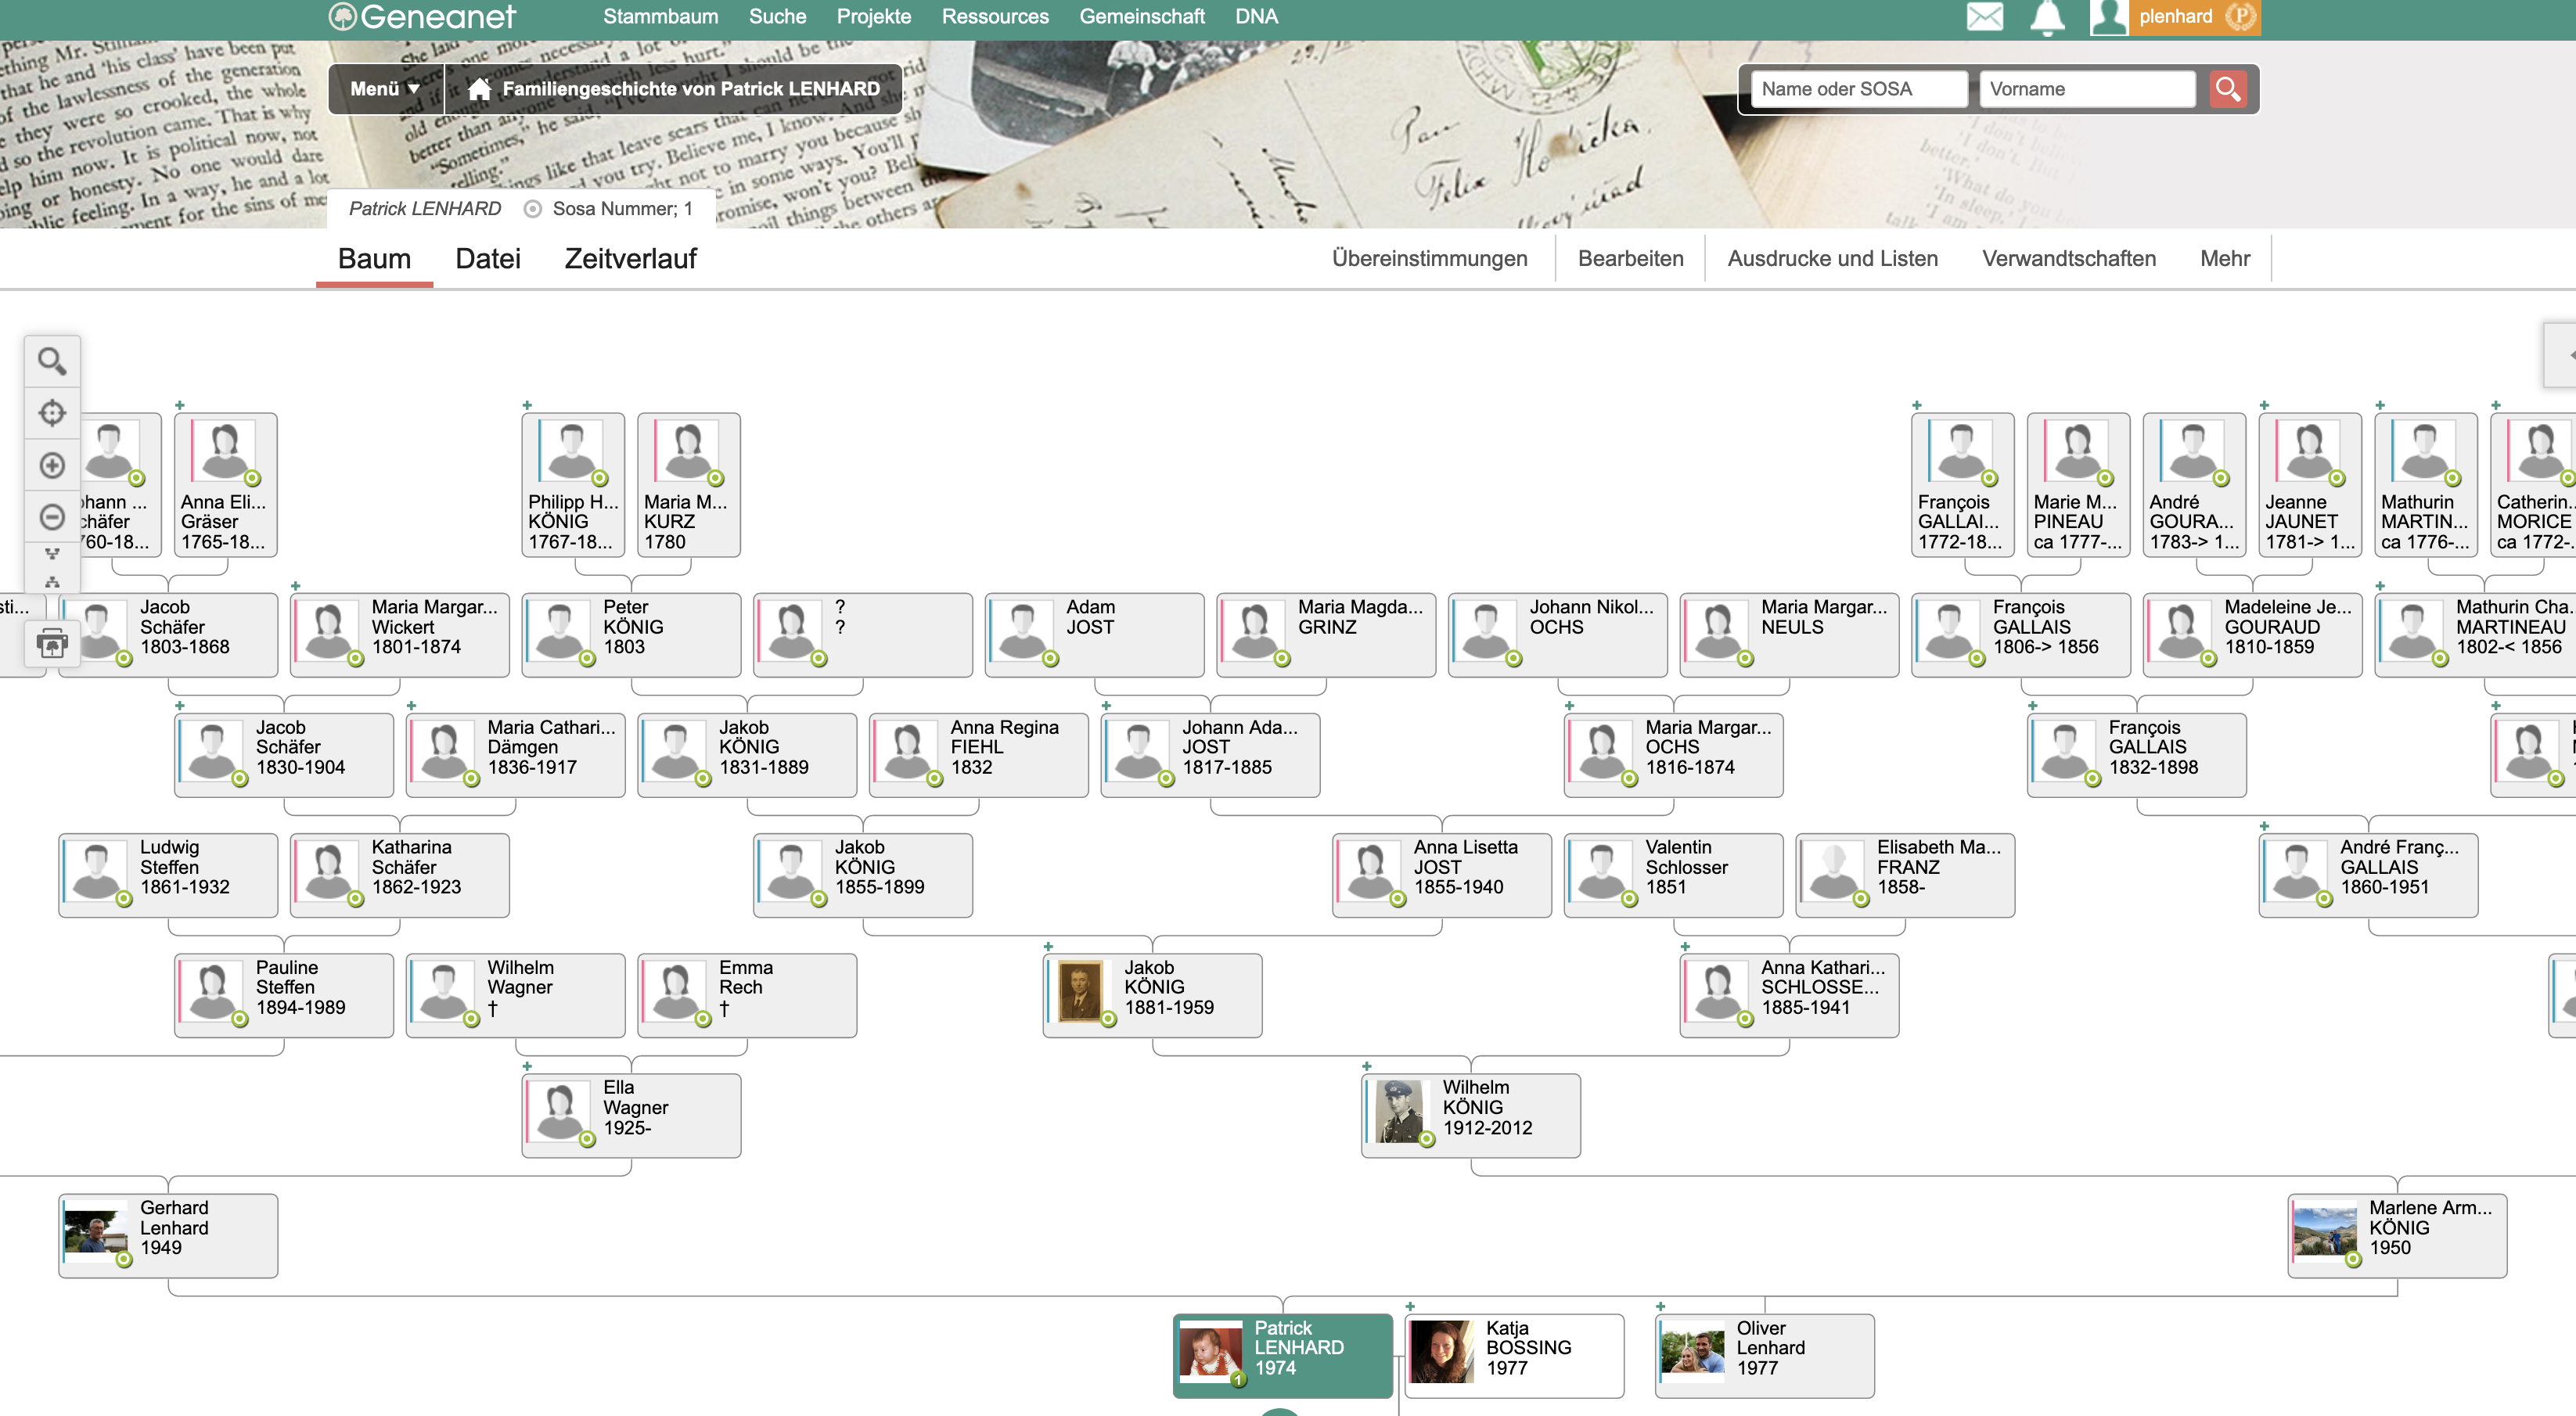This screenshot has height=1416, width=2576.
Task: Expand ancestors above Philipp H. KÖNIG
Action: [x=527, y=405]
